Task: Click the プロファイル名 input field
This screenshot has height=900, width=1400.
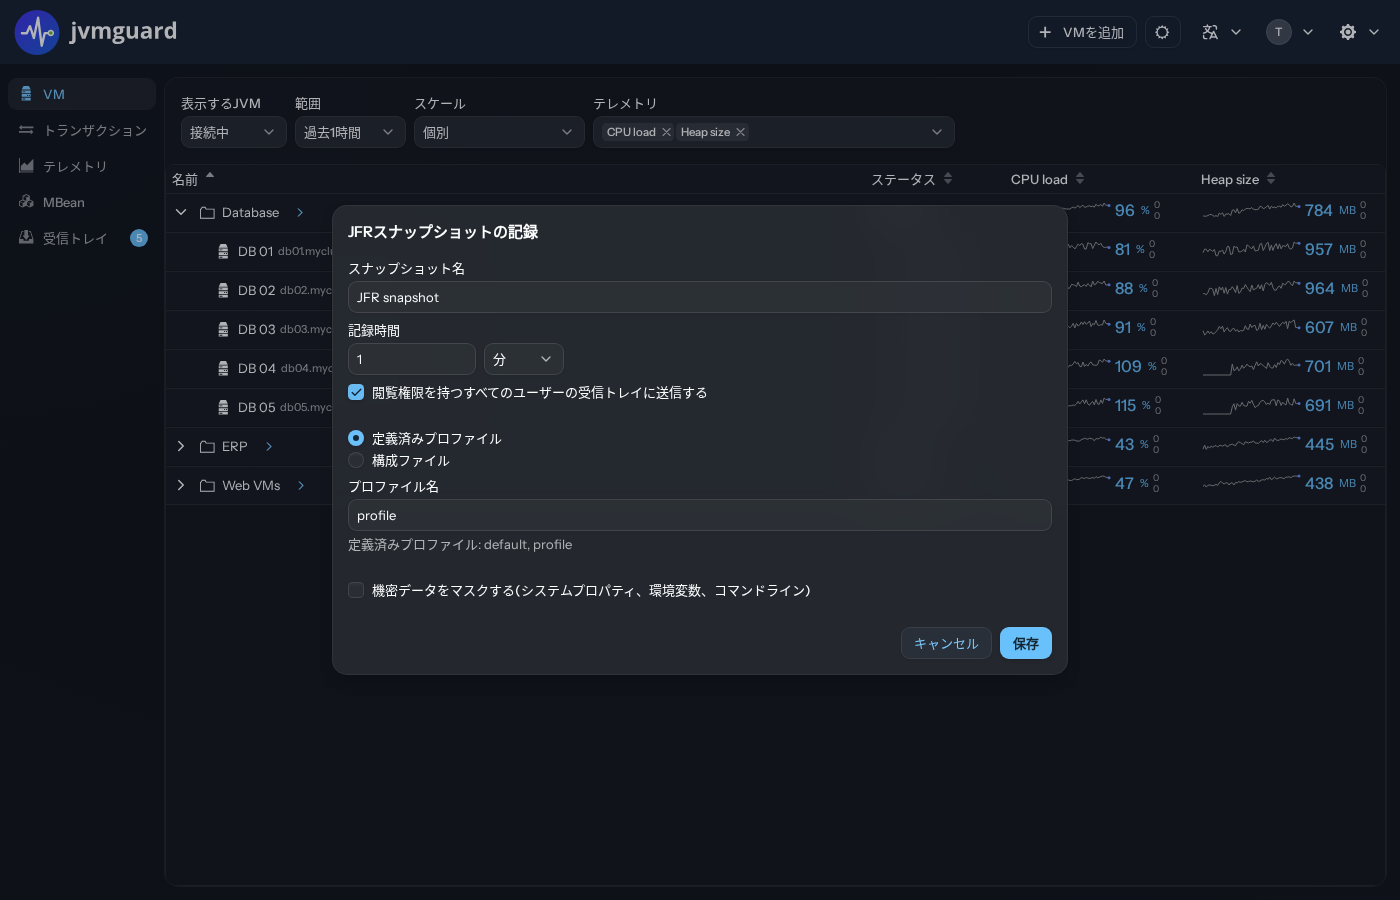Action: coord(700,515)
